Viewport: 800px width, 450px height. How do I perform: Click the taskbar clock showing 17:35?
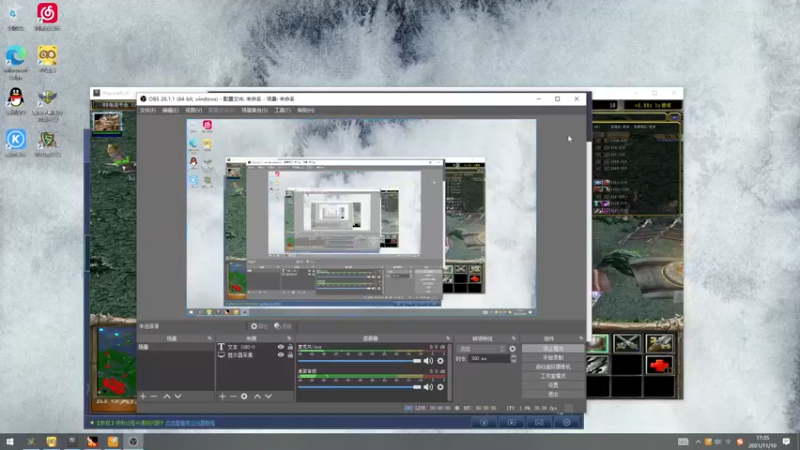pyautogui.click(x=762, y=442)
